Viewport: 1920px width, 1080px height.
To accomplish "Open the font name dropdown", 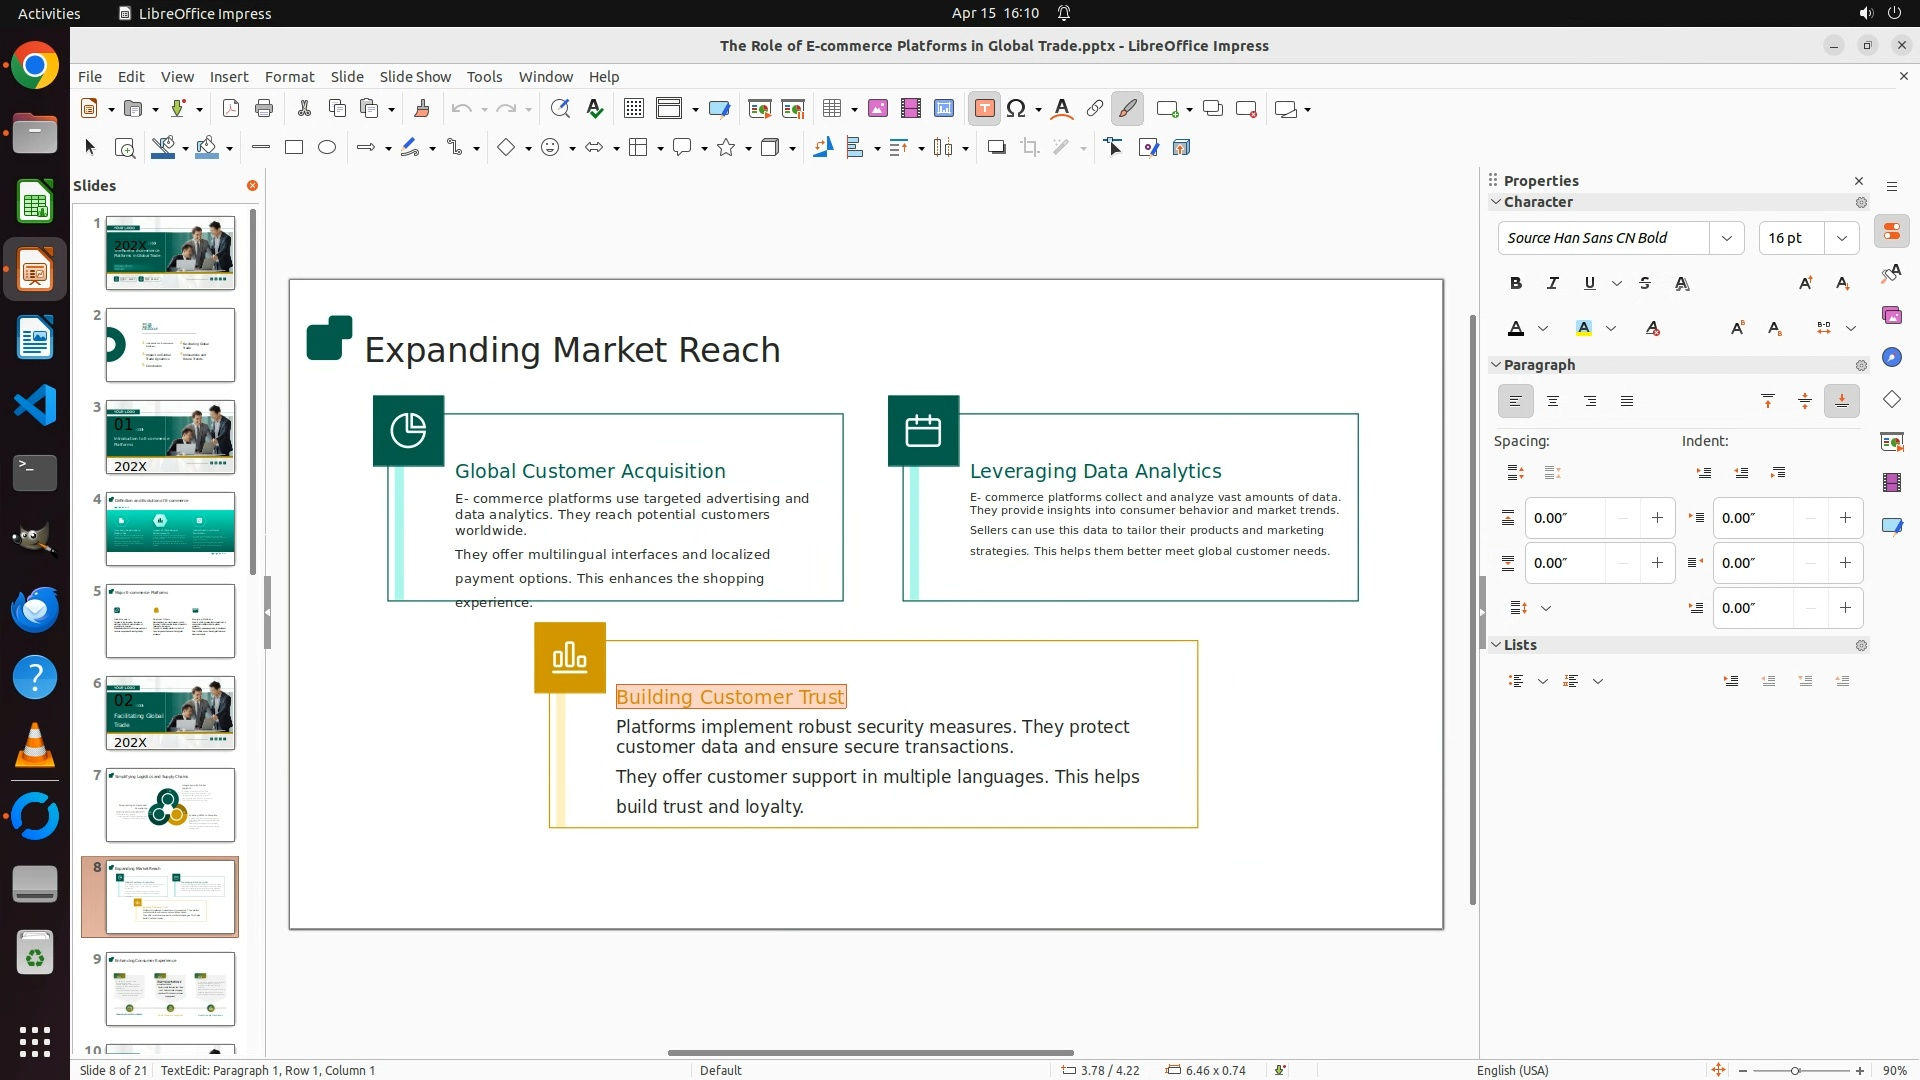I will (x=1726, y=238).
